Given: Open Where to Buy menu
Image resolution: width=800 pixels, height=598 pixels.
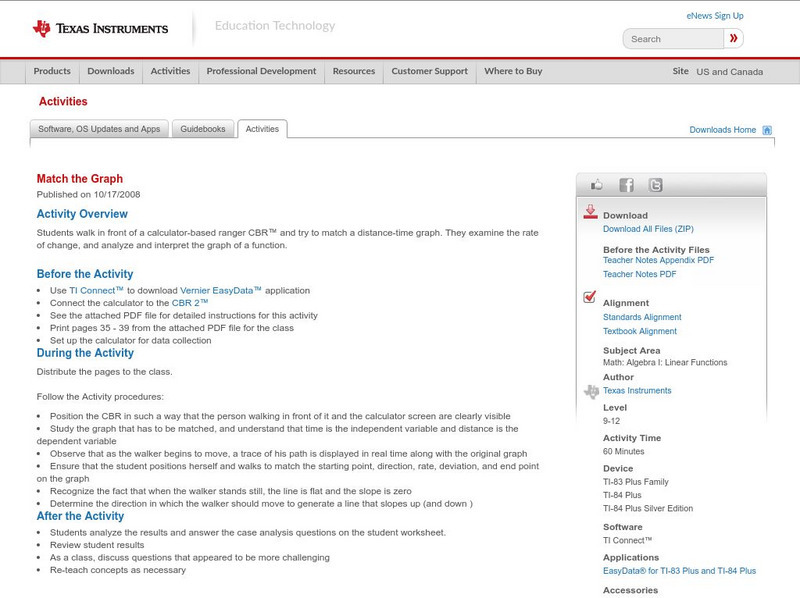Looking at the screenshot, I should pyautogui.click(x=513, y=71).
